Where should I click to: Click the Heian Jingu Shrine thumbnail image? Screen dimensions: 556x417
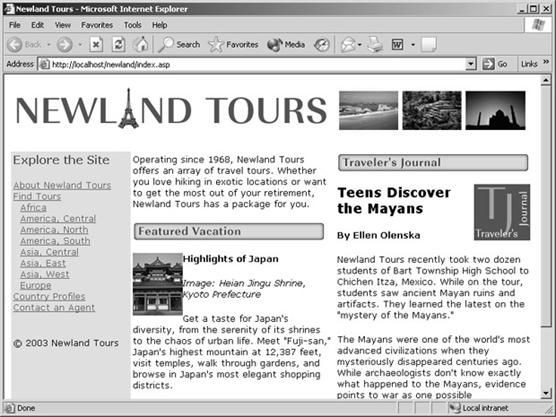point(158,284)
